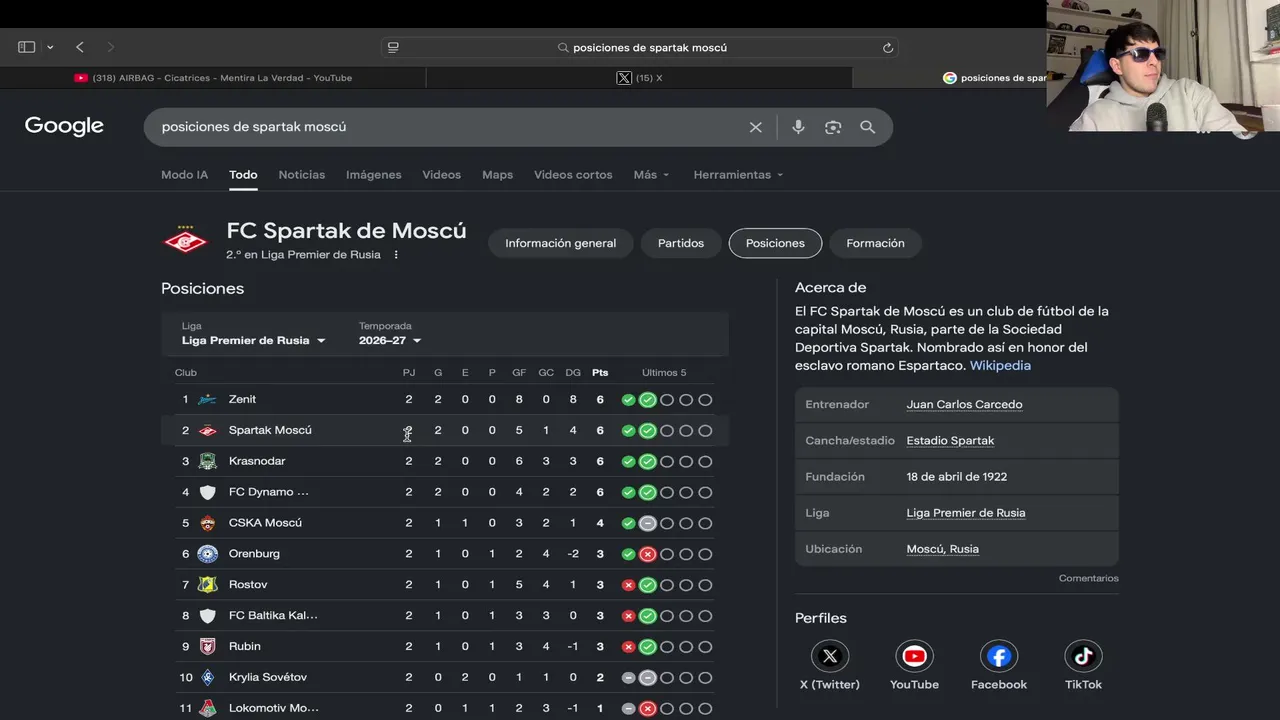Switch to the AIRBAG YouTube tab
This screenshot has height=720, width=1280.
[x=213, y=78]
